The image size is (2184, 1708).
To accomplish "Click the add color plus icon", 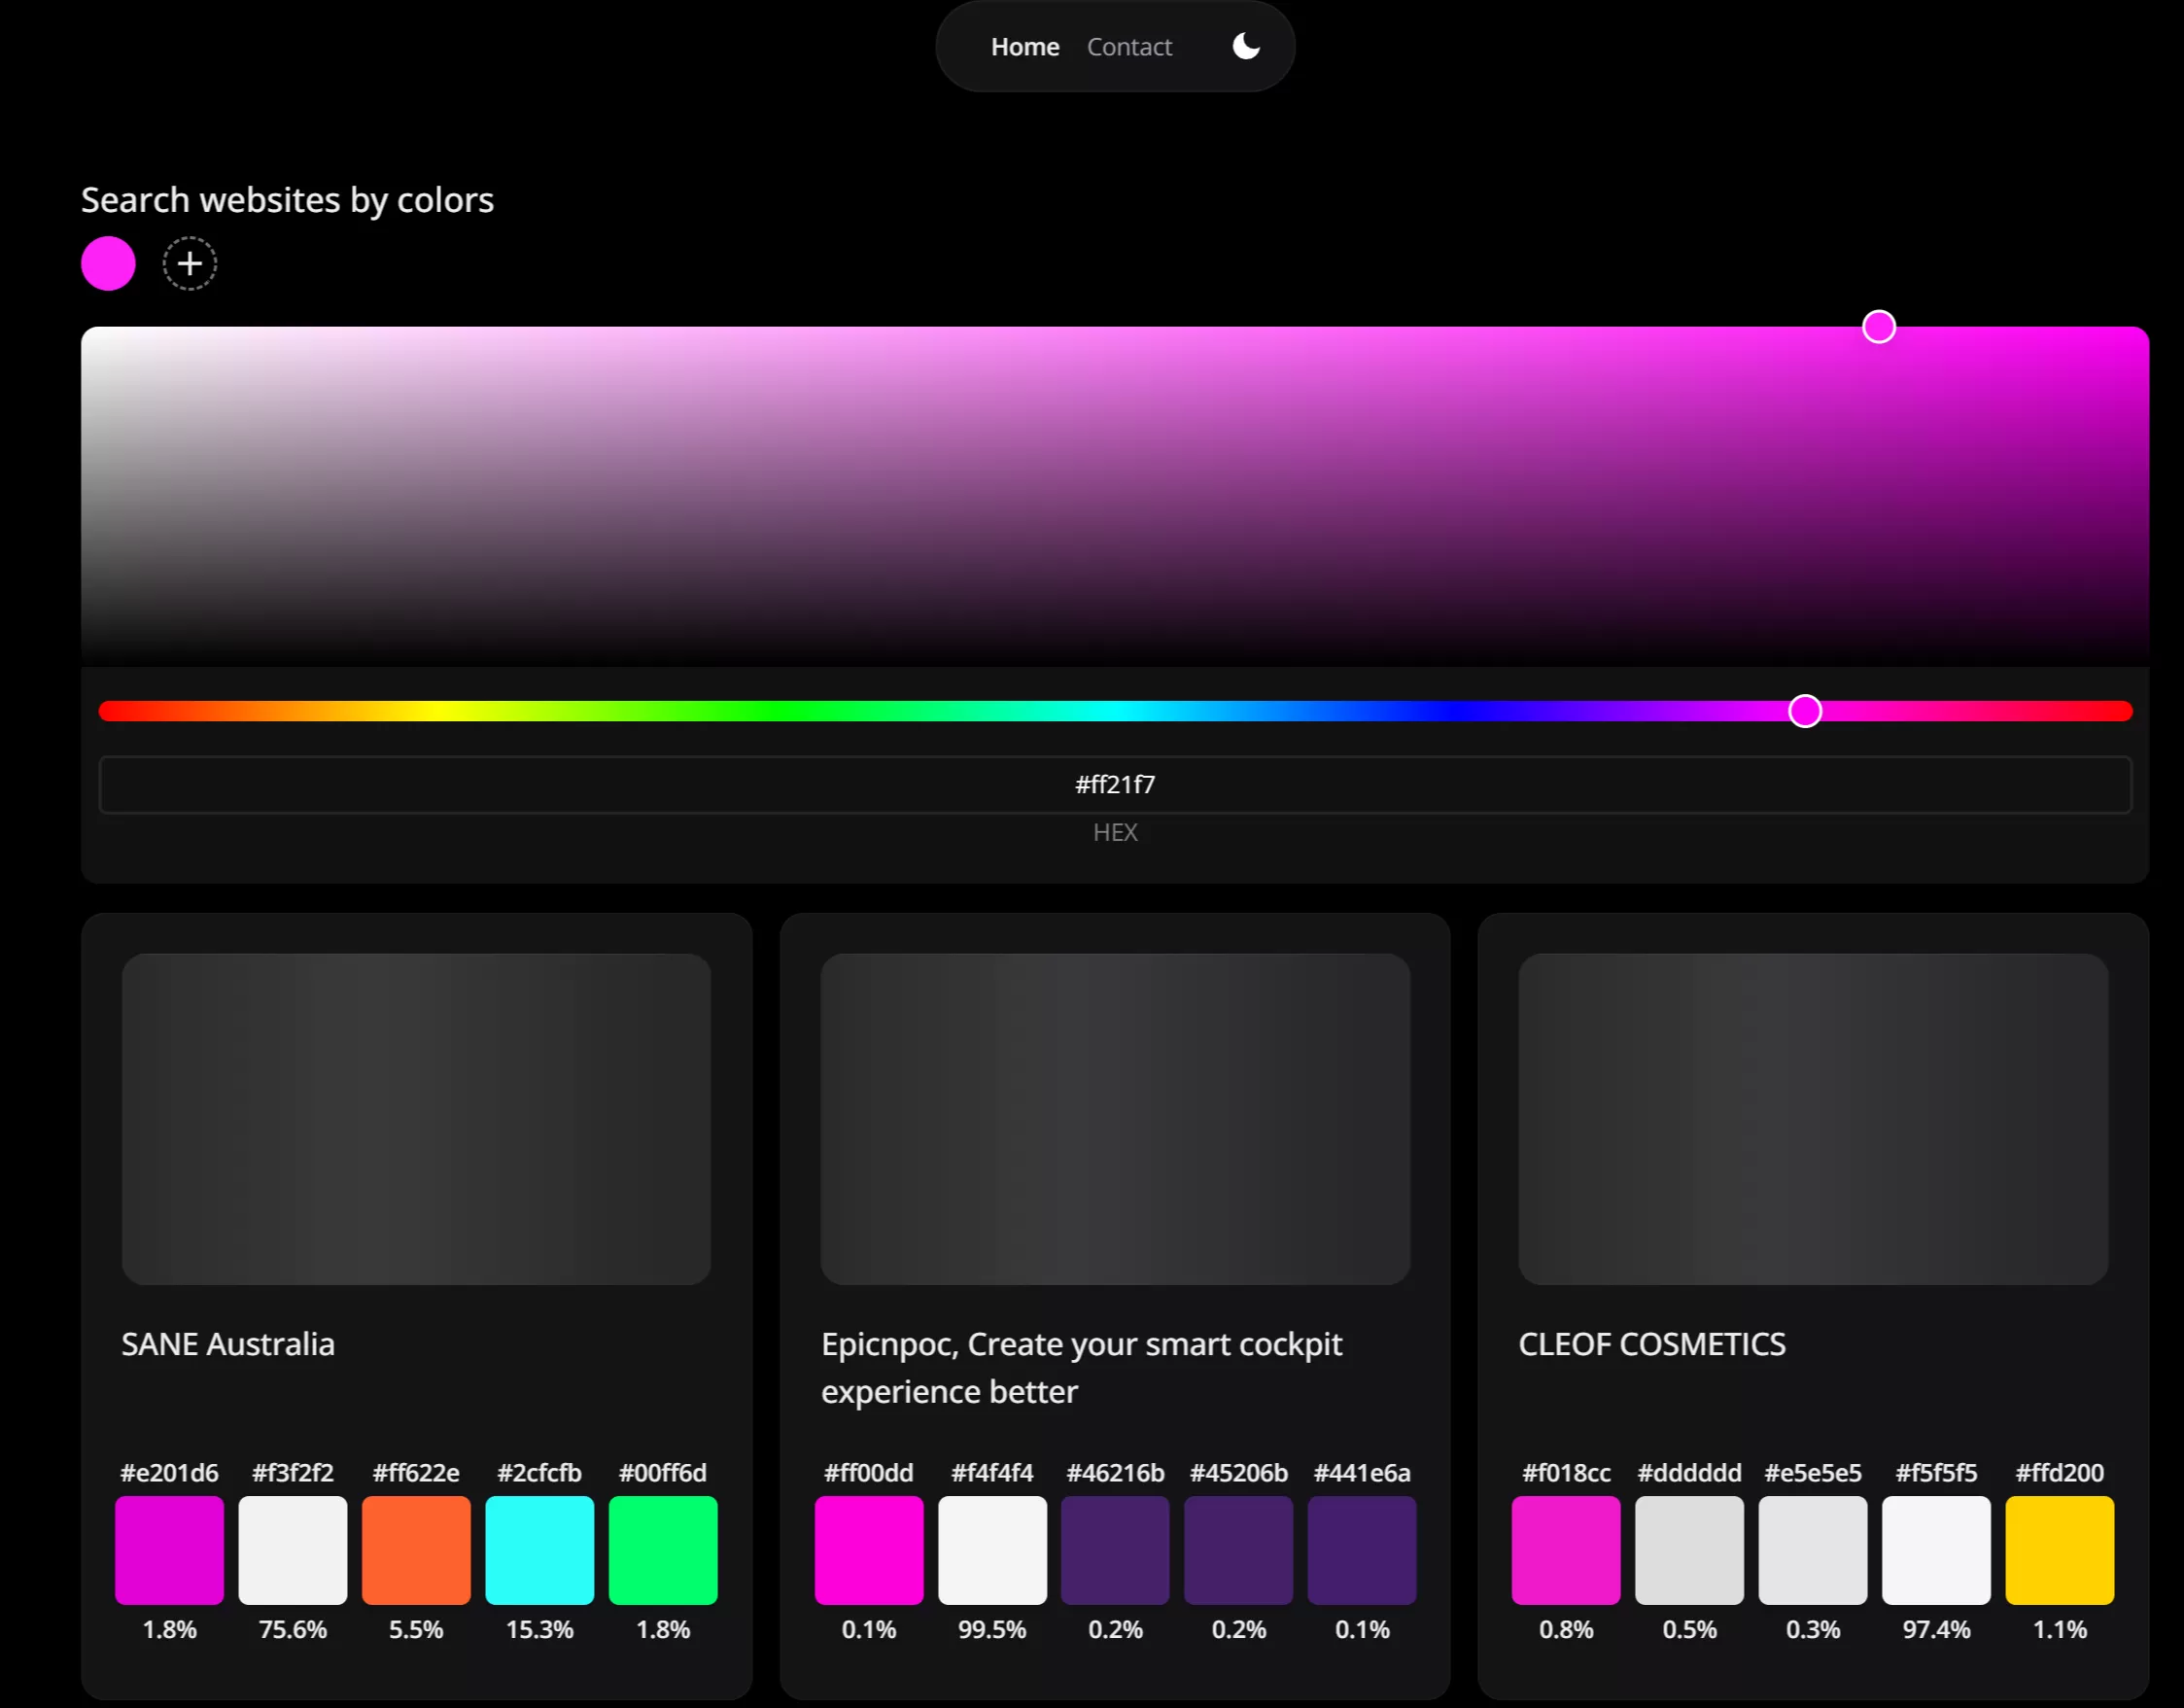I will [x=190, y=264].
